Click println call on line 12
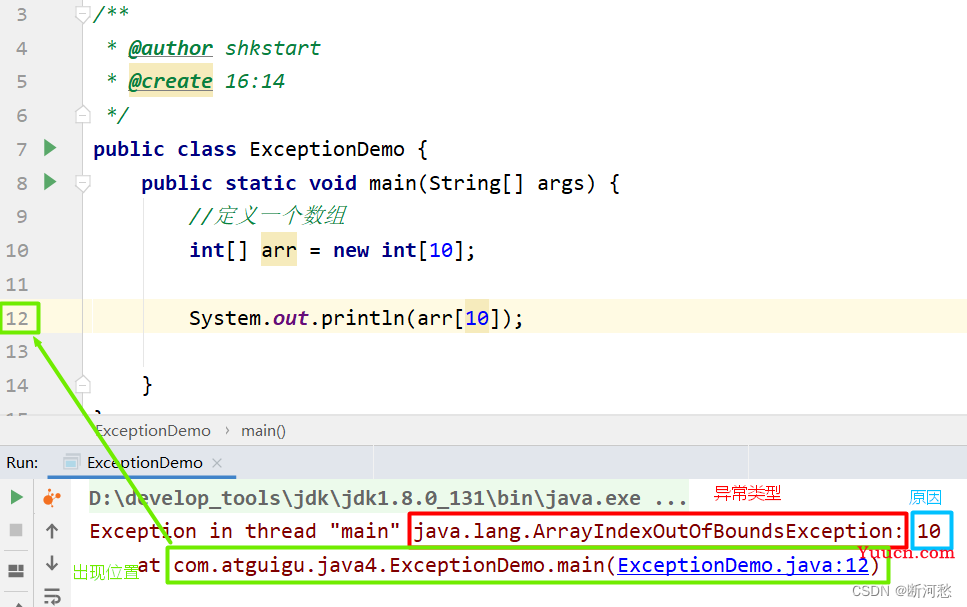The image size is (967, 607). pyautogui.click(x=363, y=318)
